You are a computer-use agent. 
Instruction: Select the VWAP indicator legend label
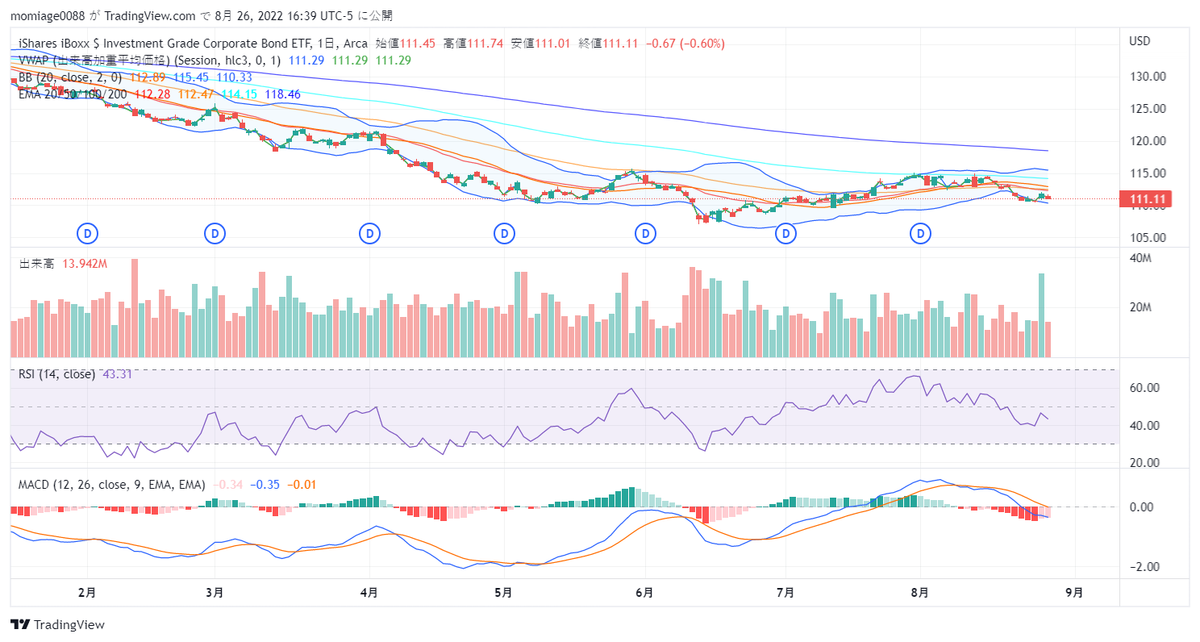point(150,60)
